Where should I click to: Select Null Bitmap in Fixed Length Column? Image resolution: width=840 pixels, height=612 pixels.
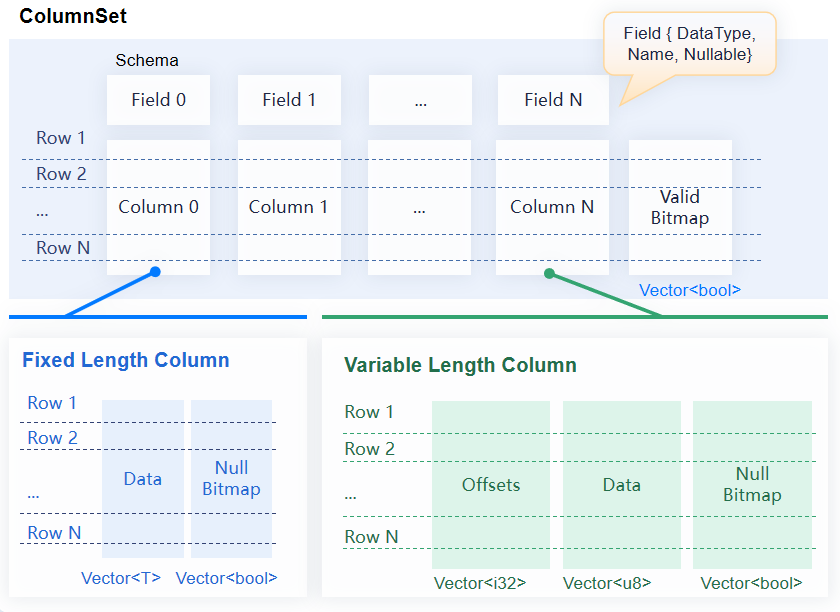pyautogui.click(x=231, y=479)
